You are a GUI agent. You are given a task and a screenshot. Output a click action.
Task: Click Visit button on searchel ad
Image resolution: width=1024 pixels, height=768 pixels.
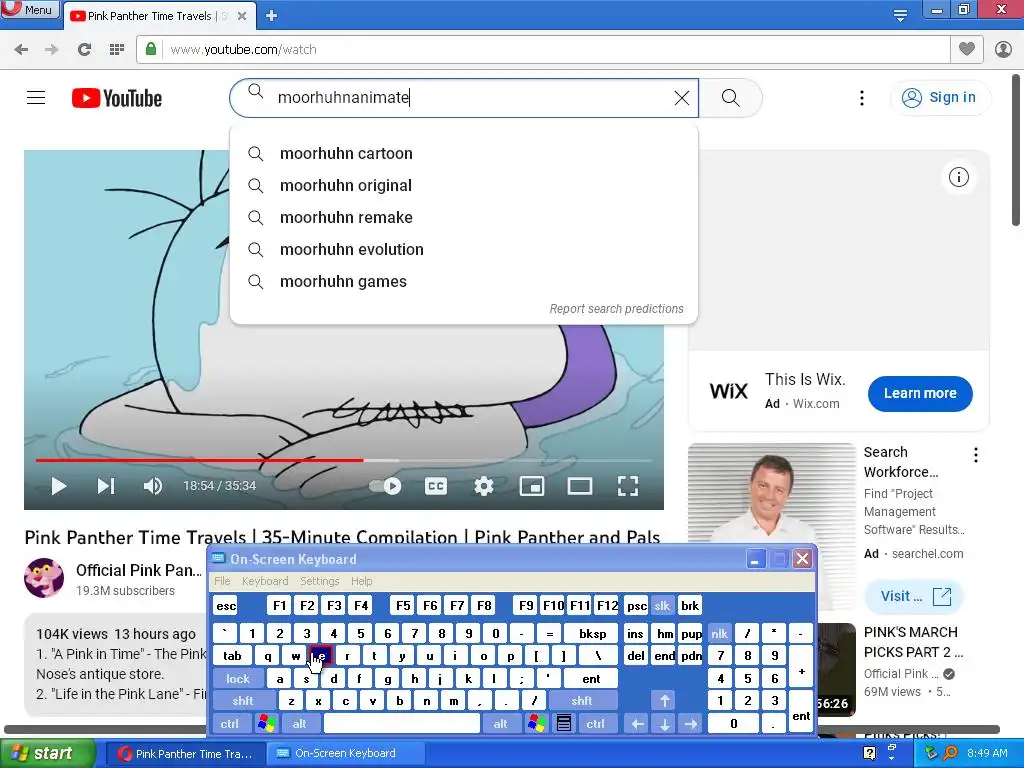click(916, 596)
